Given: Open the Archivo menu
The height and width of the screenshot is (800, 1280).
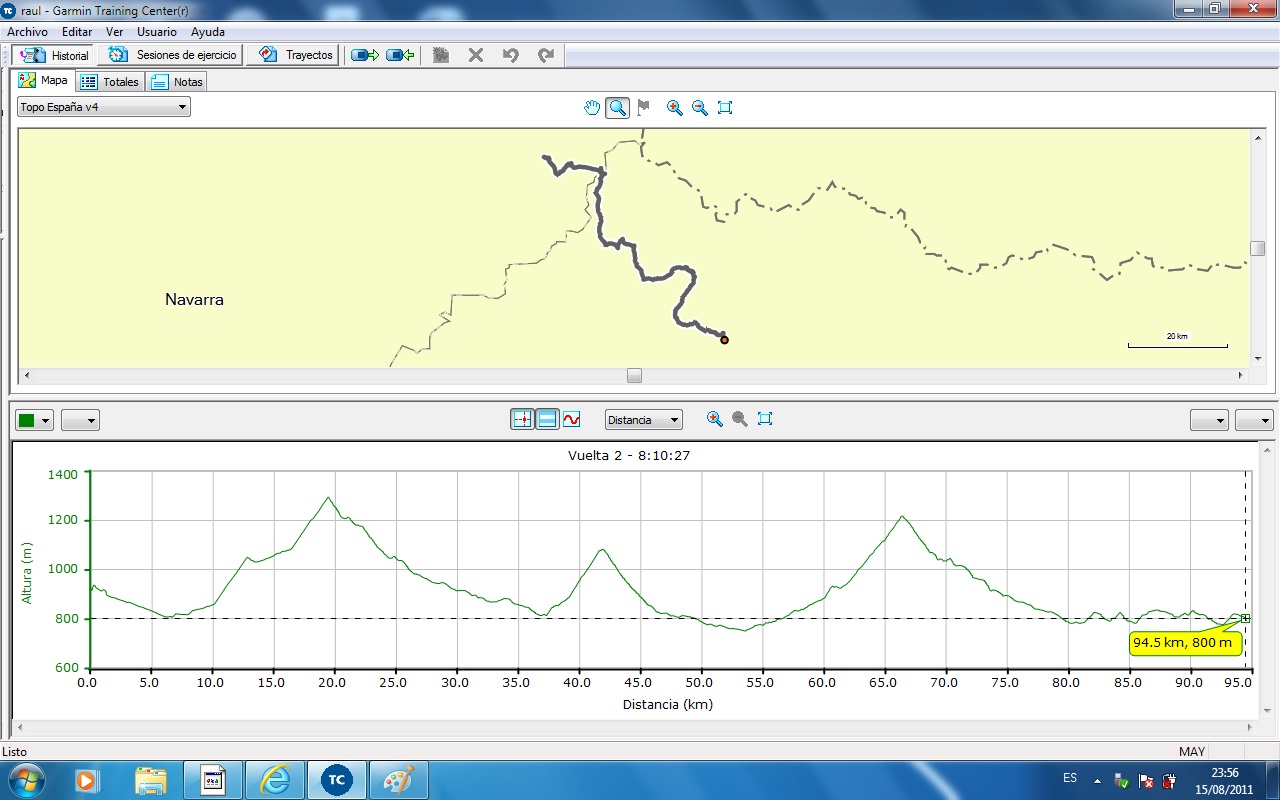Looking at the screenshot, I should (x=27, y=32).
